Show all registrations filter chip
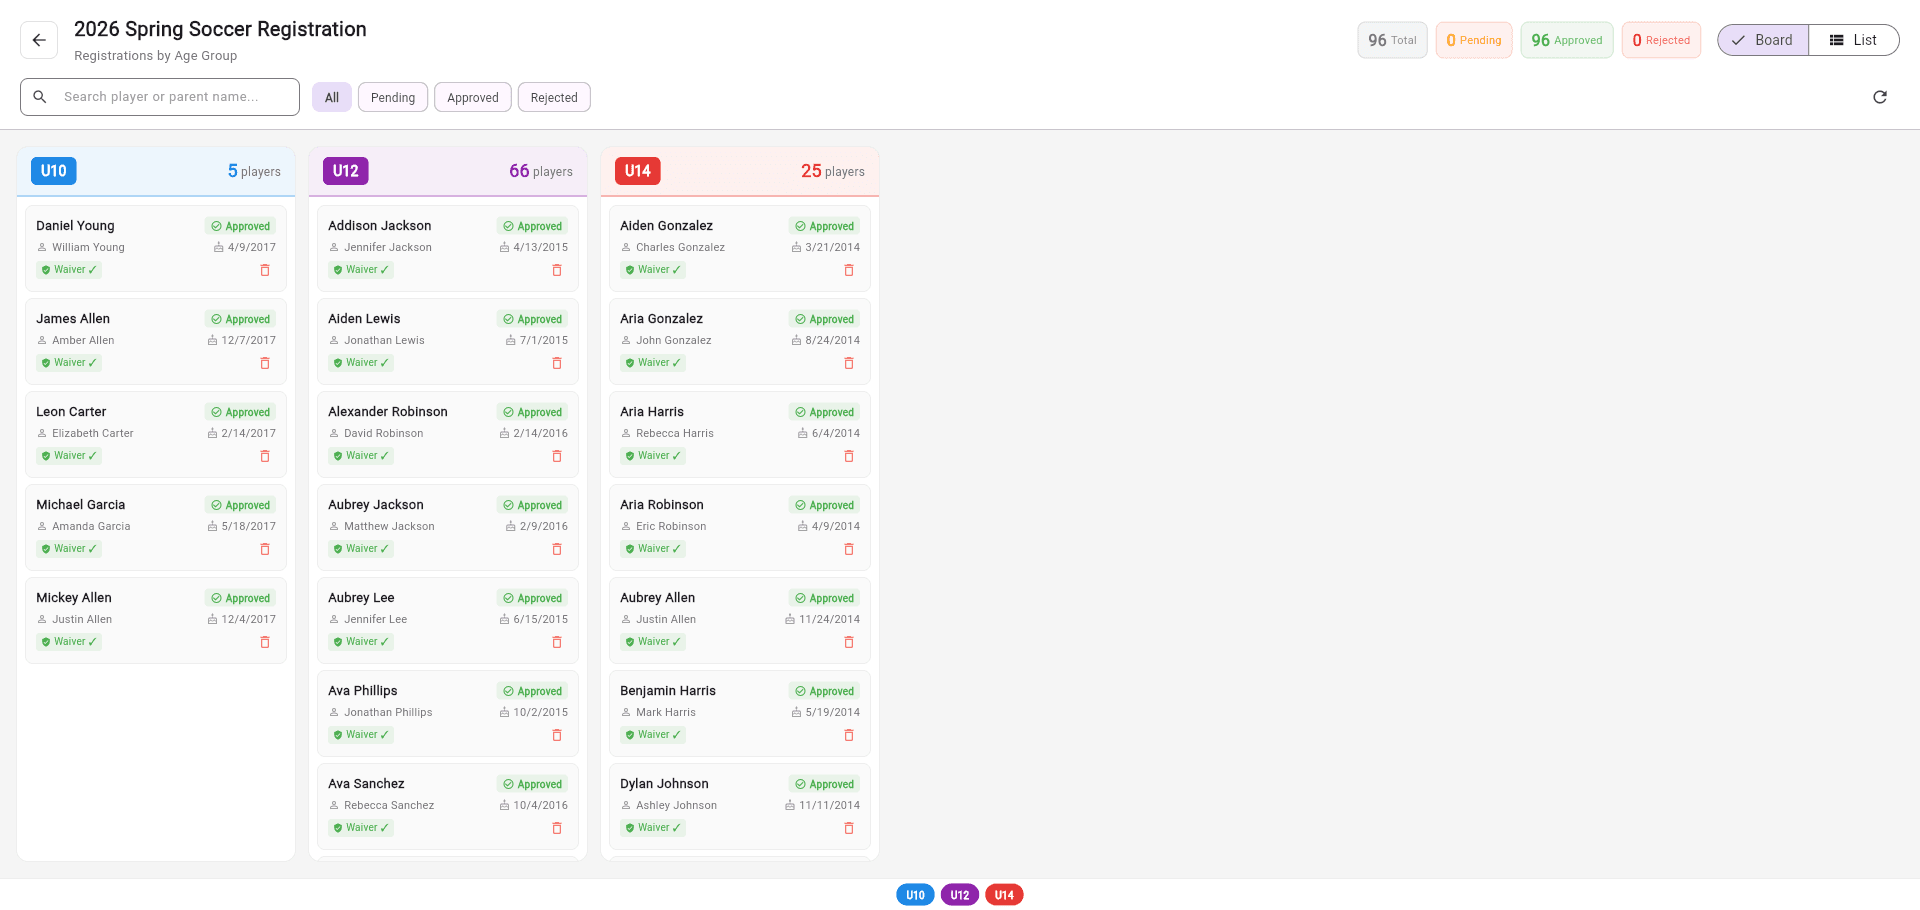The height and width of the screenshot is (910, 1920). coord(332,97)
